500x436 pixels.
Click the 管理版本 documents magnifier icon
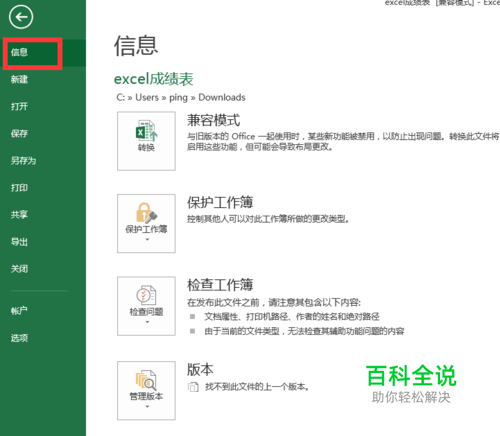point(146,380)
